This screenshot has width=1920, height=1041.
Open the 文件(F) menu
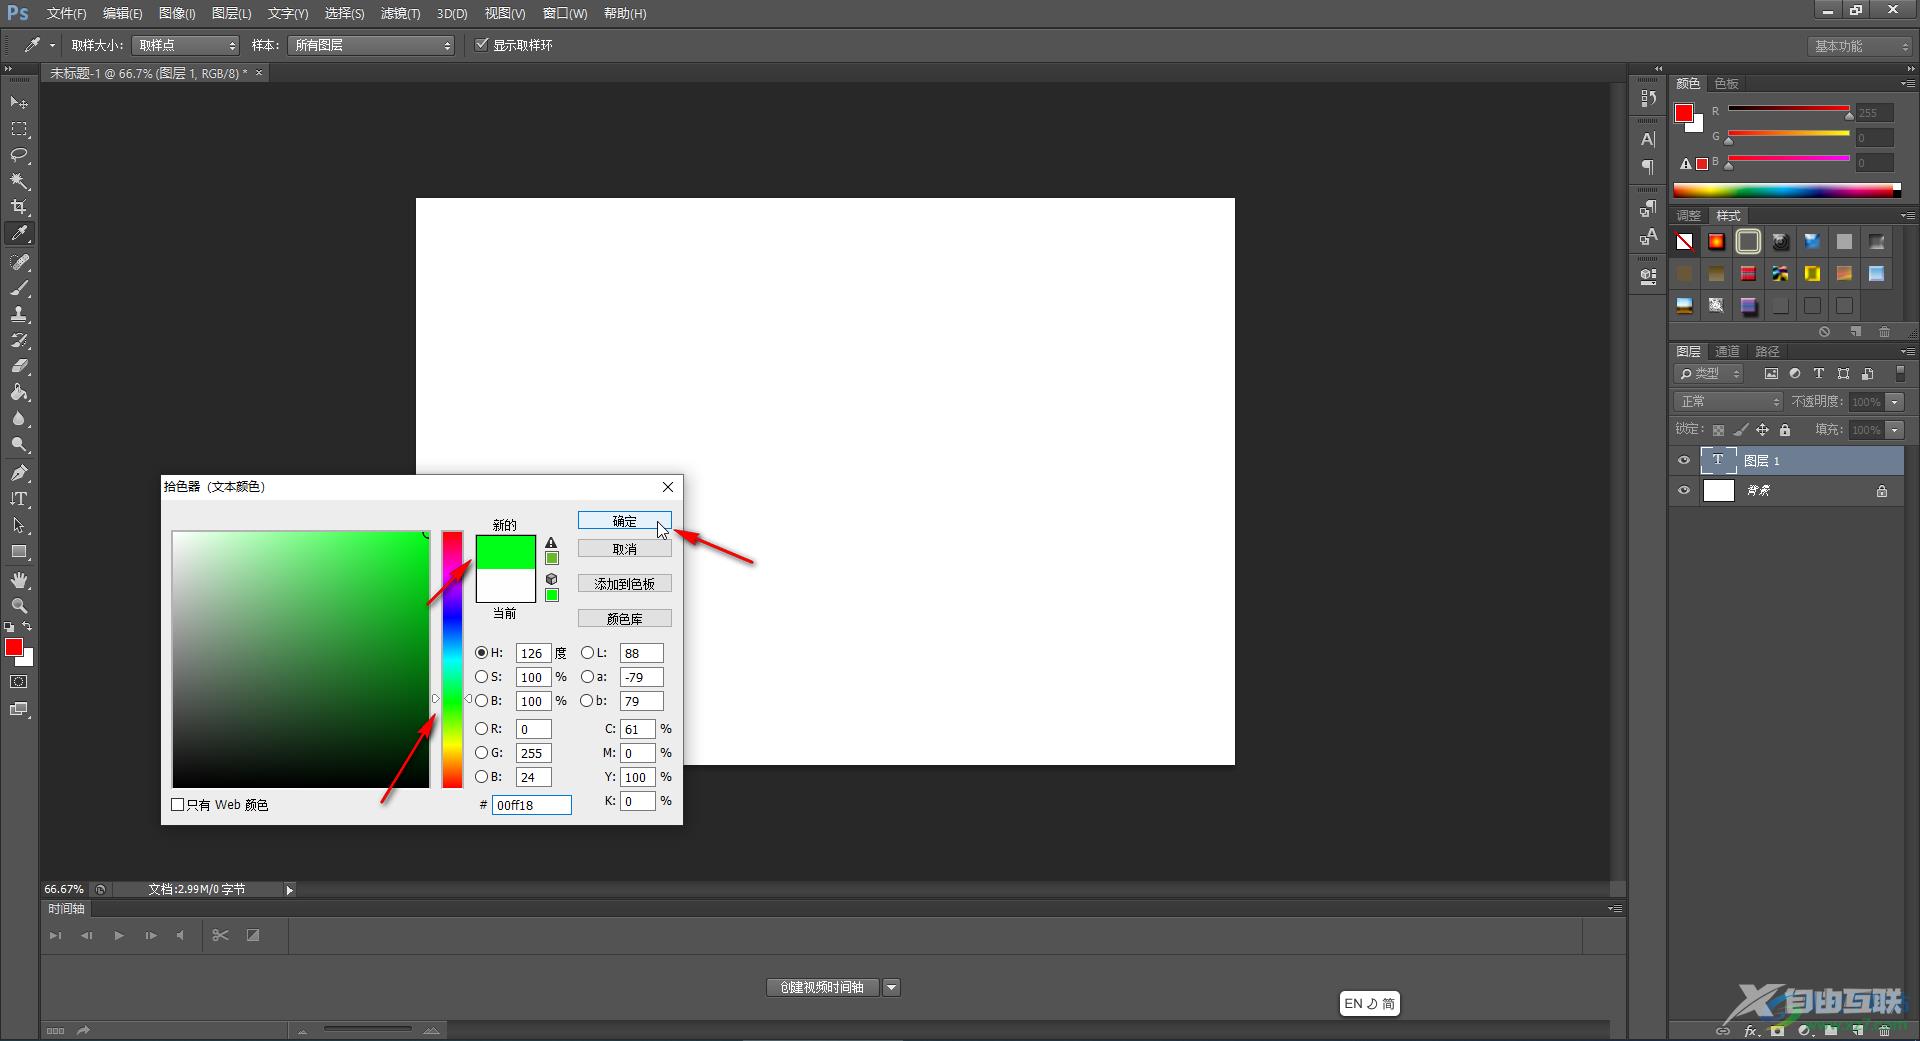click(66, 13)
